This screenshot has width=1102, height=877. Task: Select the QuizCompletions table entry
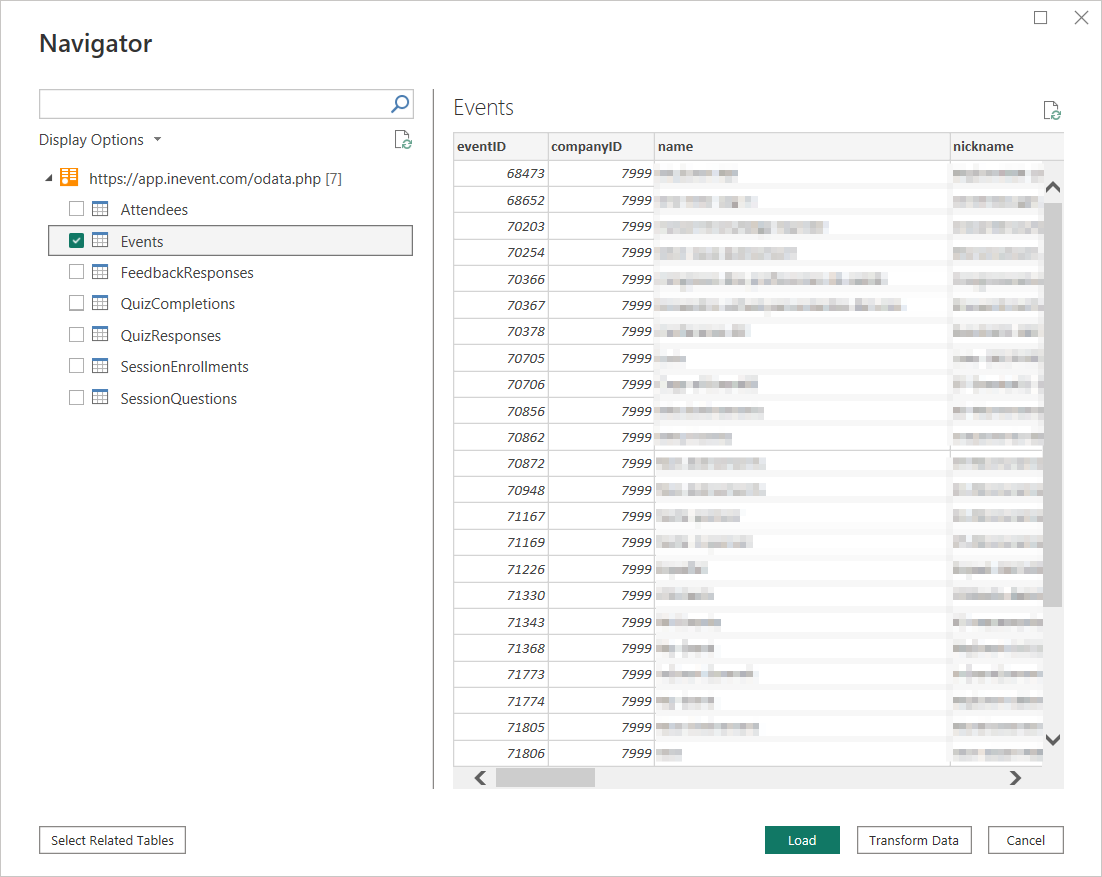178,304
